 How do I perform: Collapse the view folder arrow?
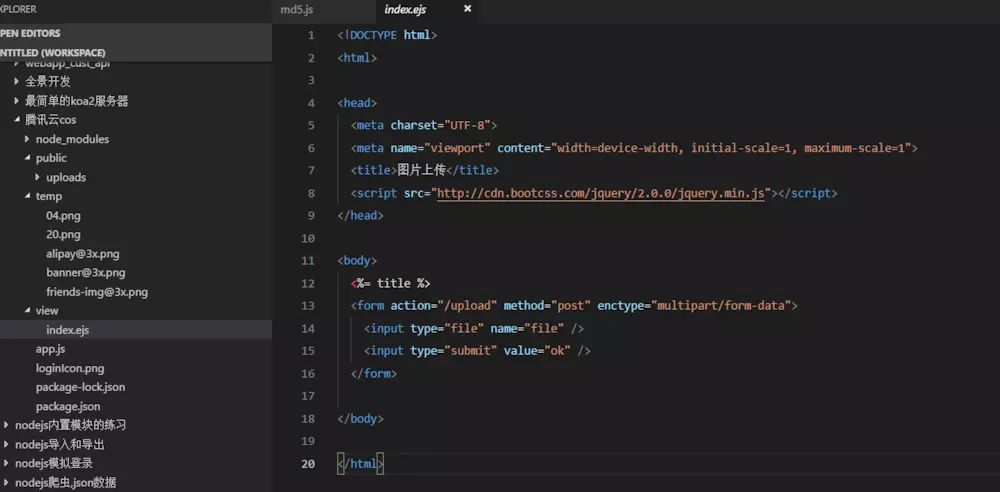click(x=27, y=310)
